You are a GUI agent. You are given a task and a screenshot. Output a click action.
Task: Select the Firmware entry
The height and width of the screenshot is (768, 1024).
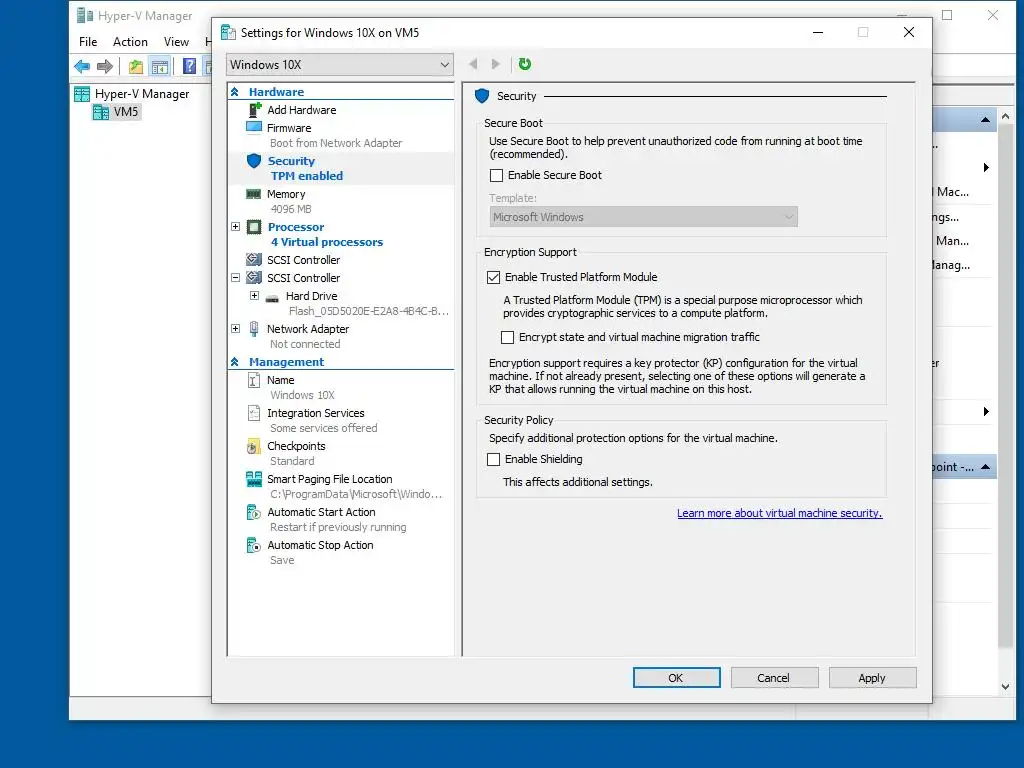[x=341, y=135]
